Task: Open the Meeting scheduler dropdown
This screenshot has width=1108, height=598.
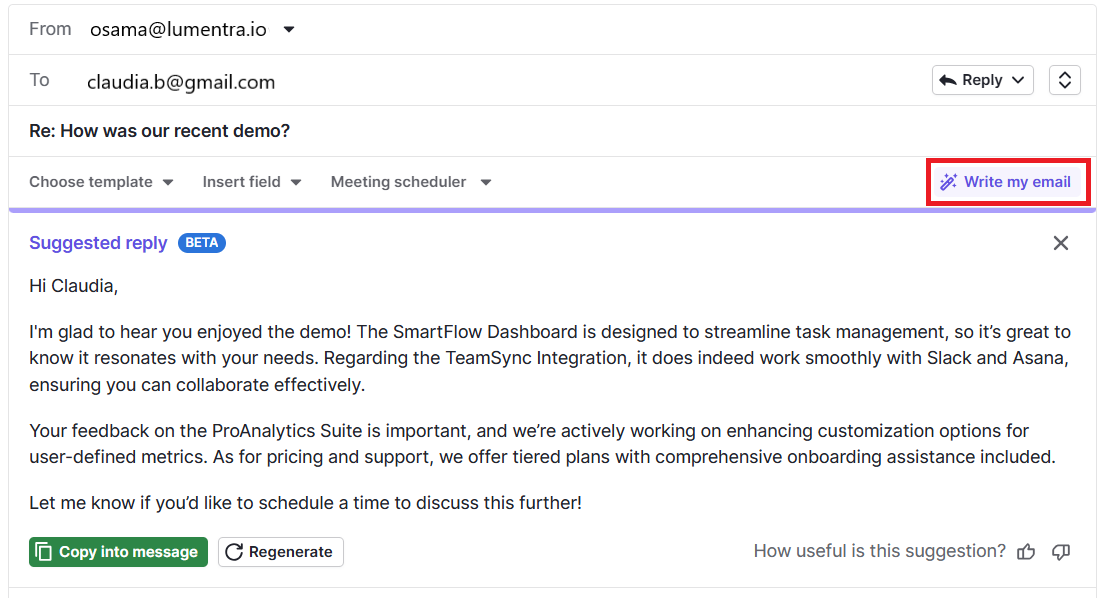Action: [x=410, y=182]
